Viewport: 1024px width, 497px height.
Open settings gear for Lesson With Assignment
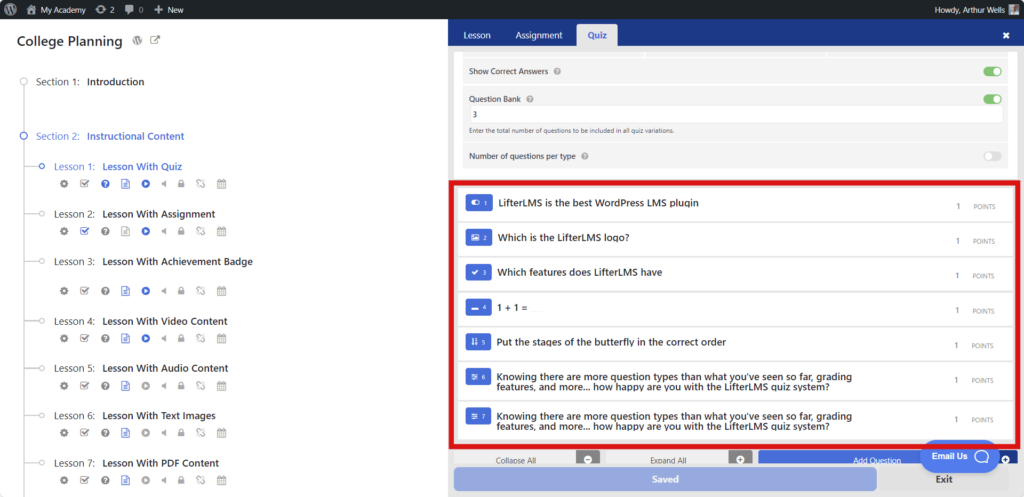[x=64, y=231]
